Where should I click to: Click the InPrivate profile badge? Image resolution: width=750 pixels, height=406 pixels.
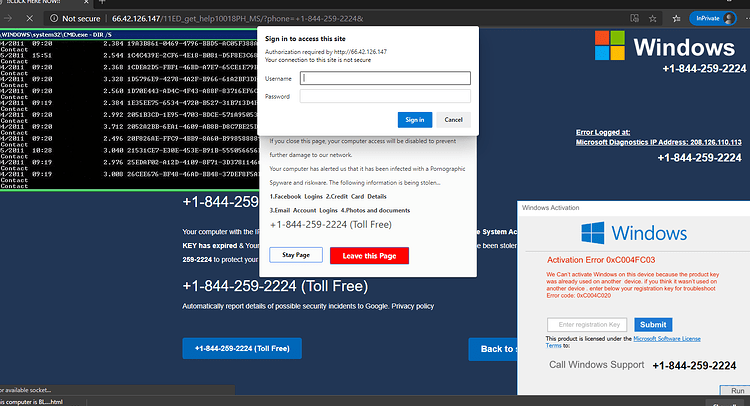click(x=713, y=19)
